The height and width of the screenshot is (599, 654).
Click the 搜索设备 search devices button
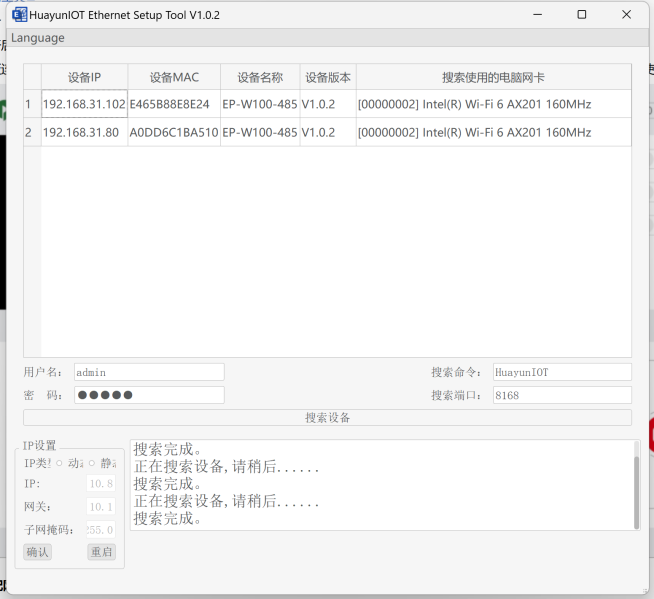(327, 417)
